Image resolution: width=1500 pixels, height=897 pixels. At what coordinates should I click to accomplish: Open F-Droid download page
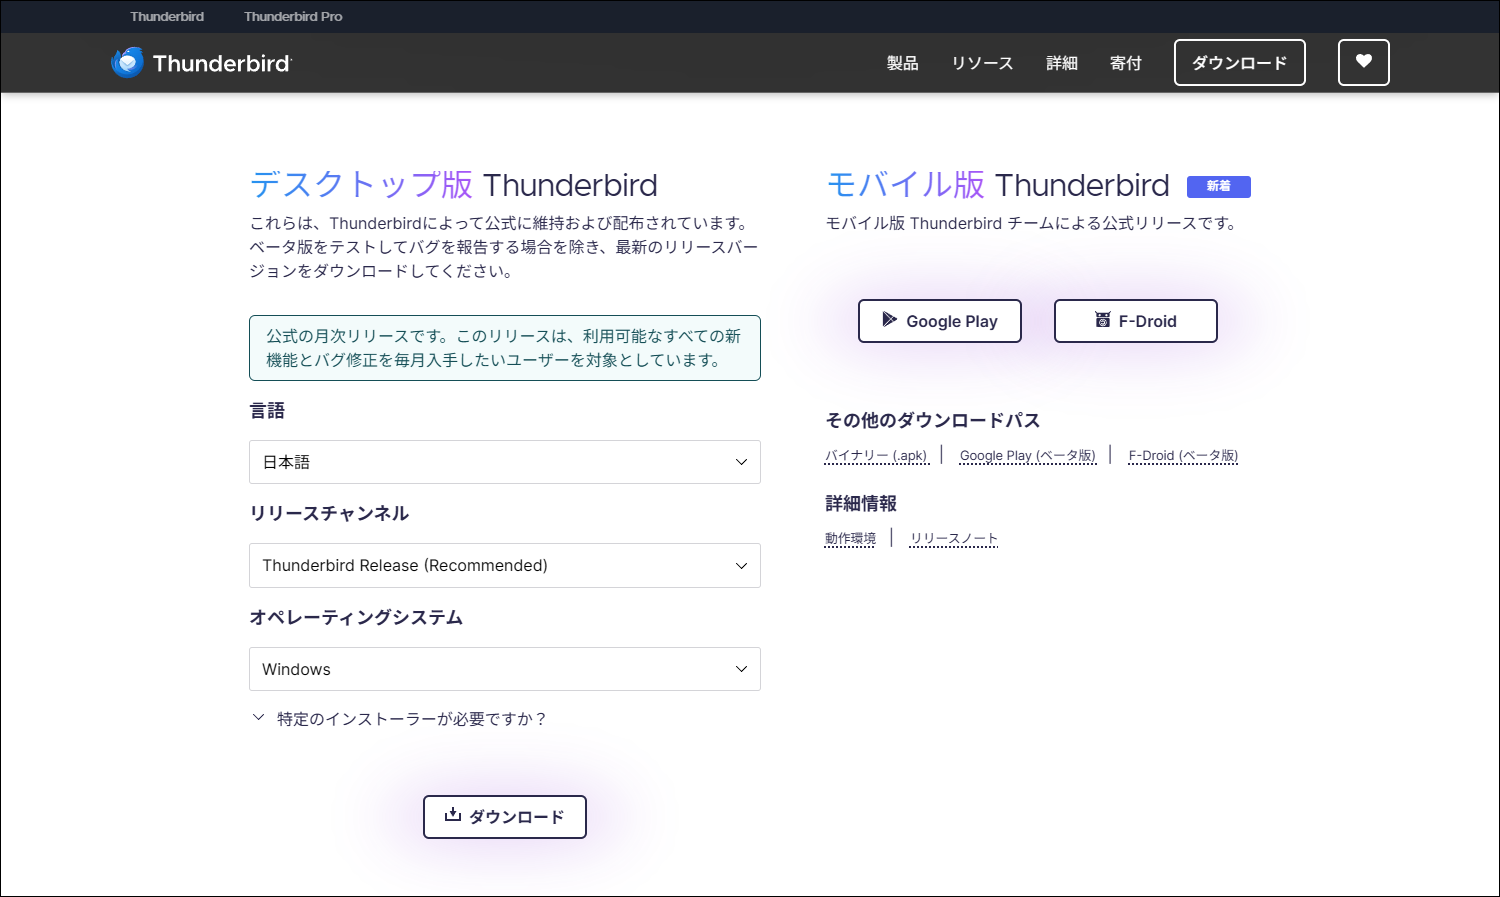pyautogui.click(x=1135, y=321)
